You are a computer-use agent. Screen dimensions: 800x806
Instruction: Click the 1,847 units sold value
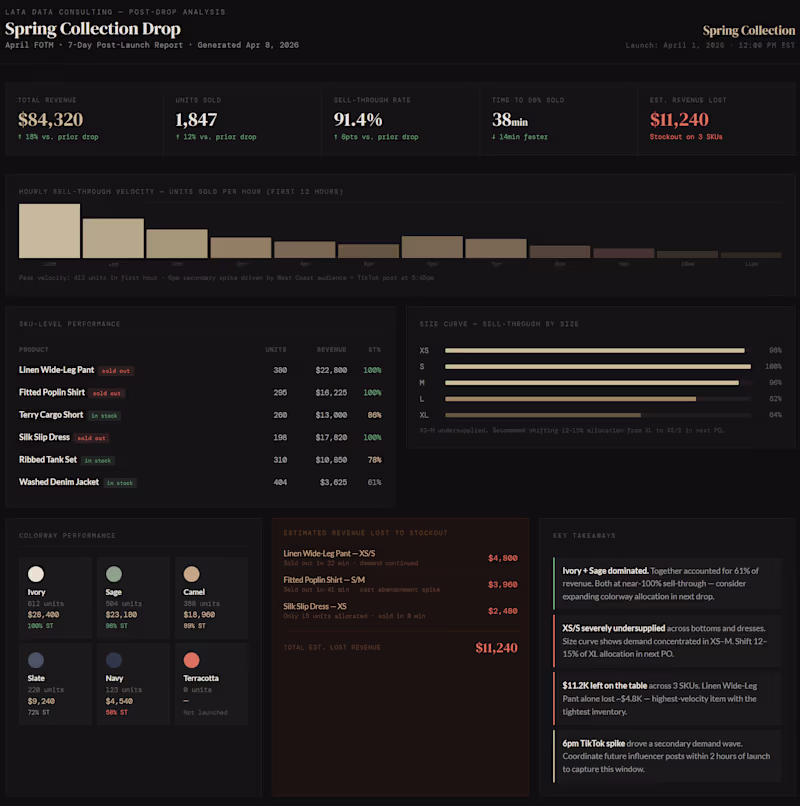(x=196, y=120)
